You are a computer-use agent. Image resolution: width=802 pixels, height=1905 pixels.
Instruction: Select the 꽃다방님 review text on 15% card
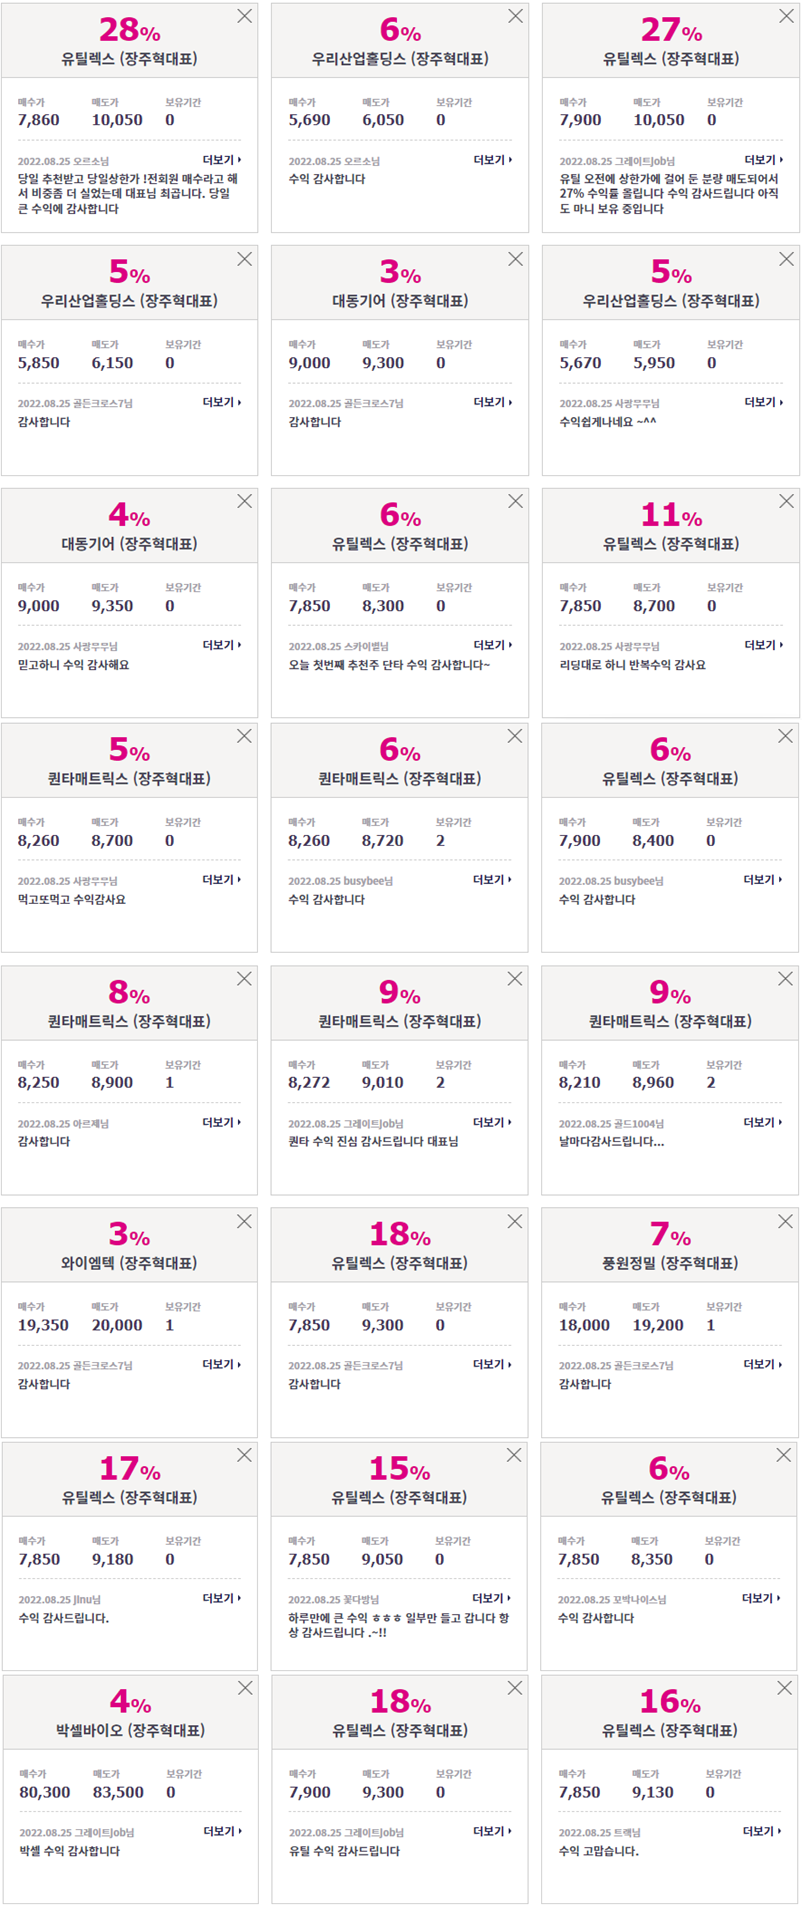click(x=398, y=1625)
